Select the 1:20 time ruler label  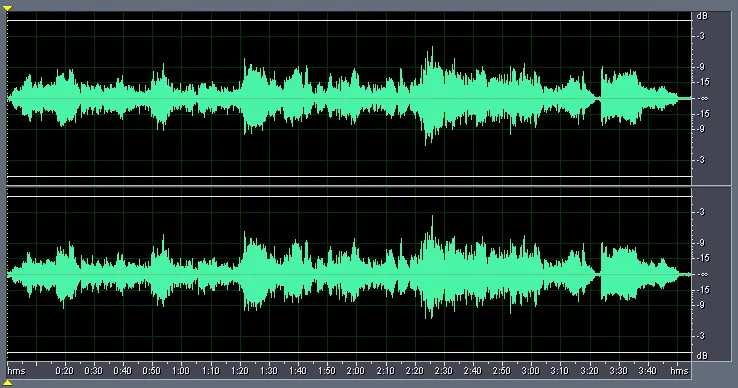pyautogui.click(x=240, y=371)
